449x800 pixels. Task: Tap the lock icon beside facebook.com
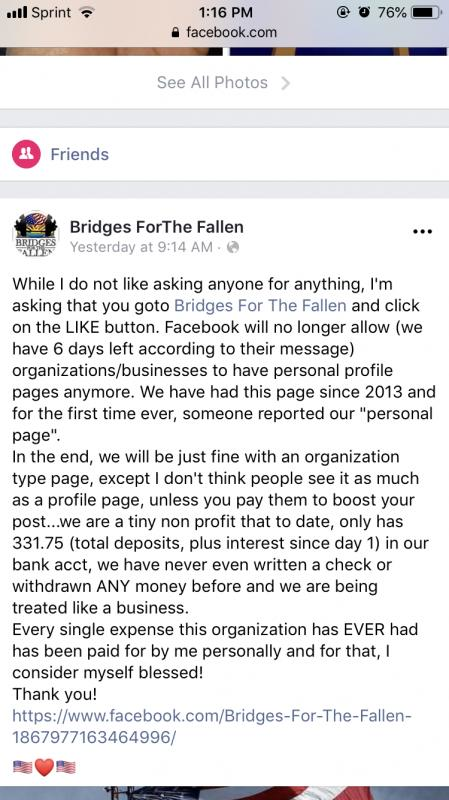click(176, 33)
